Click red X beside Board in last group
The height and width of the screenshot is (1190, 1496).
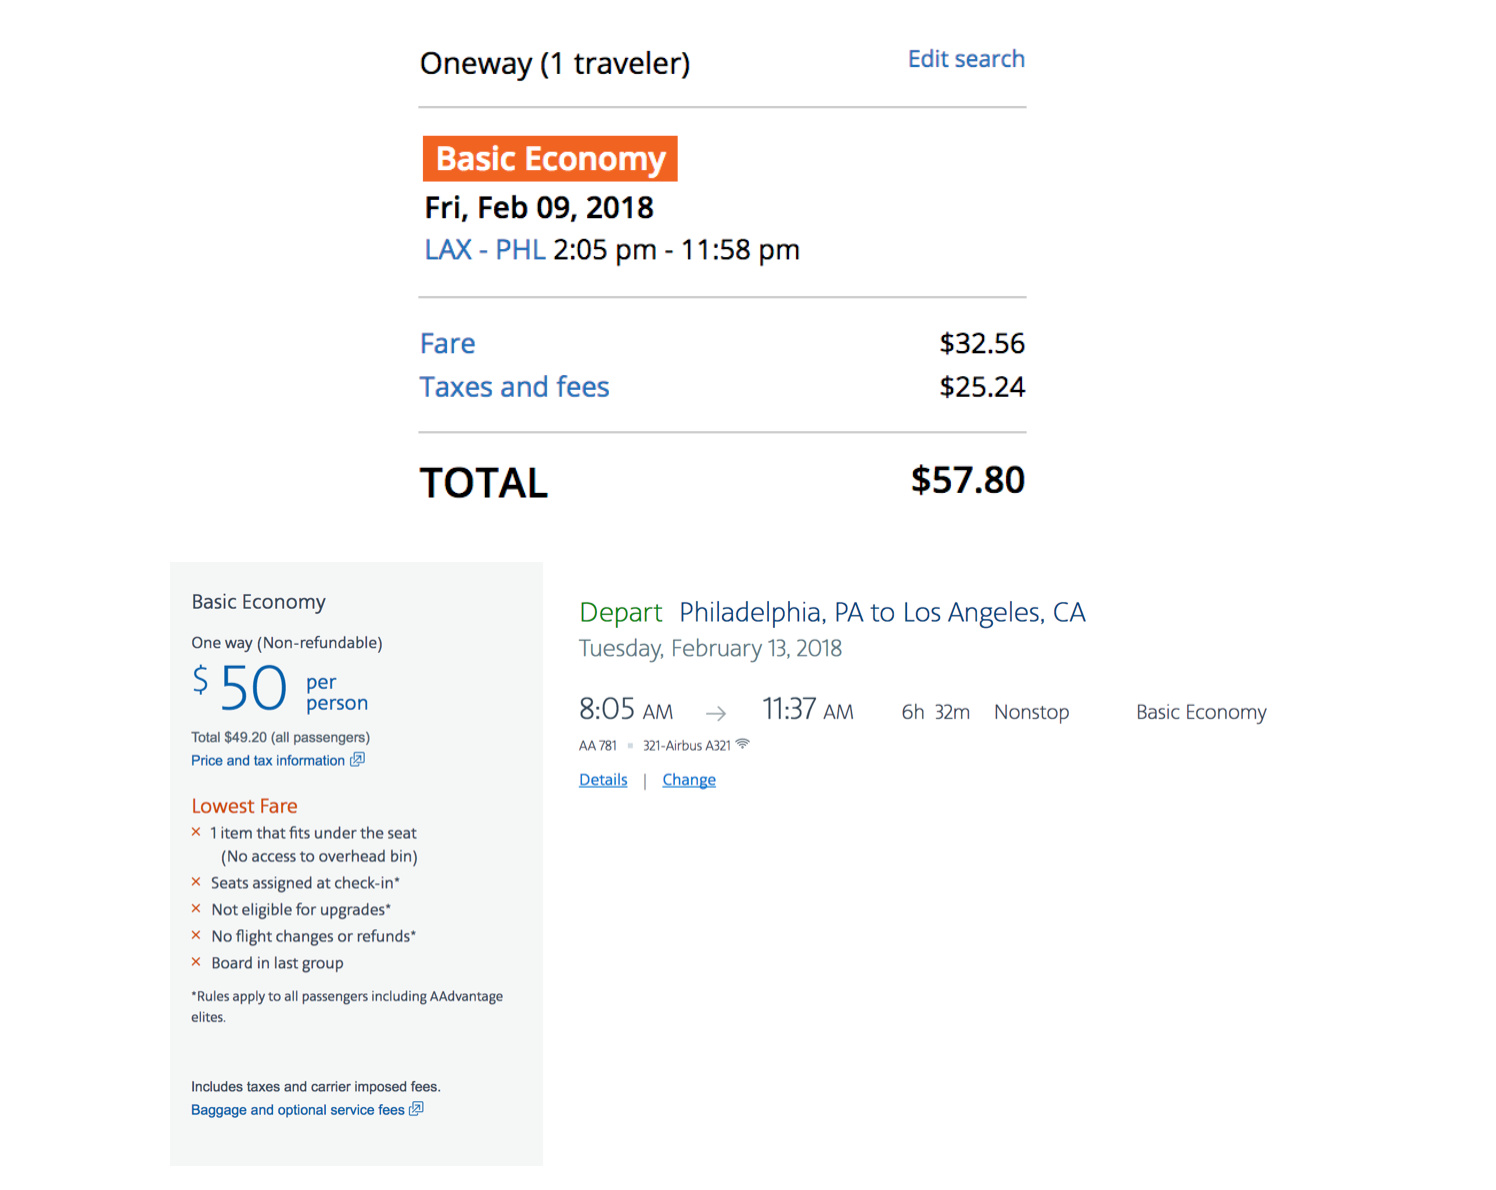point(196,962)
